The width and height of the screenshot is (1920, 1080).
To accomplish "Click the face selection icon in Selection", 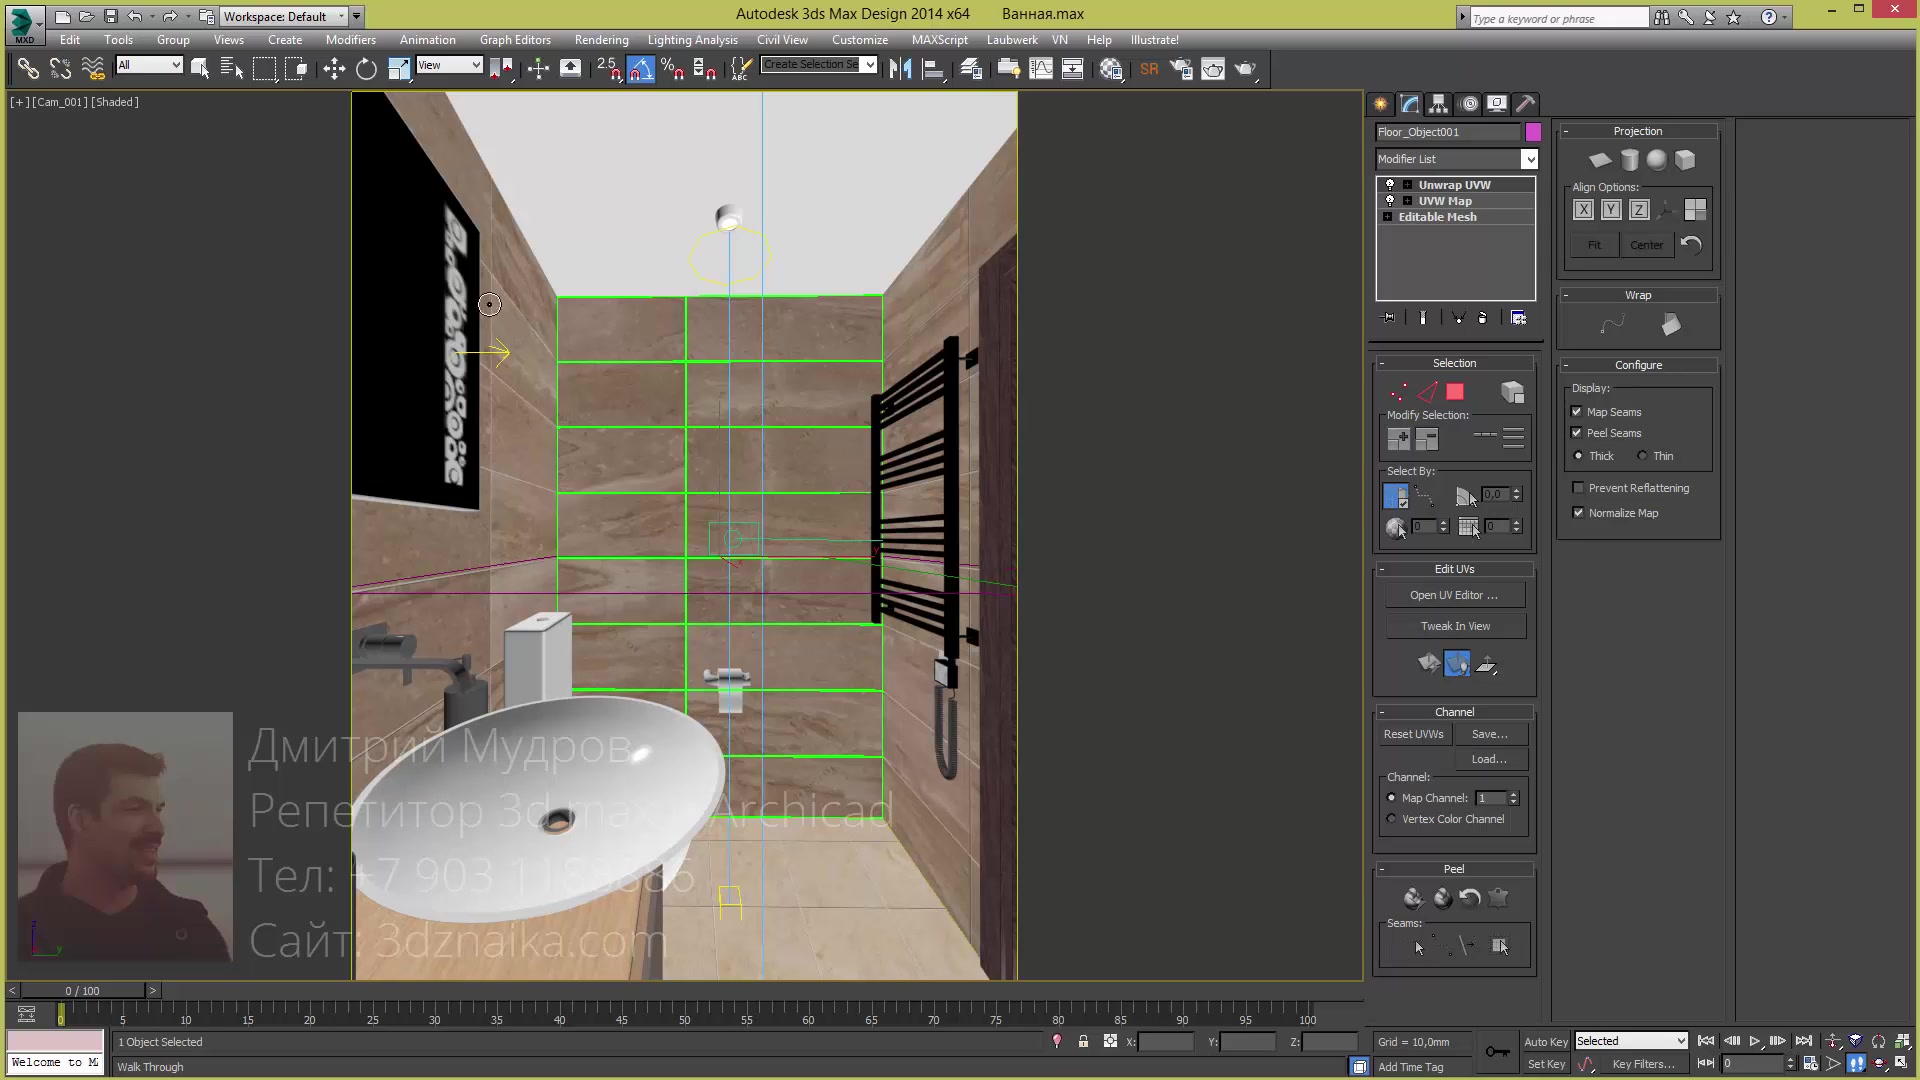I will coord(1452,392).
